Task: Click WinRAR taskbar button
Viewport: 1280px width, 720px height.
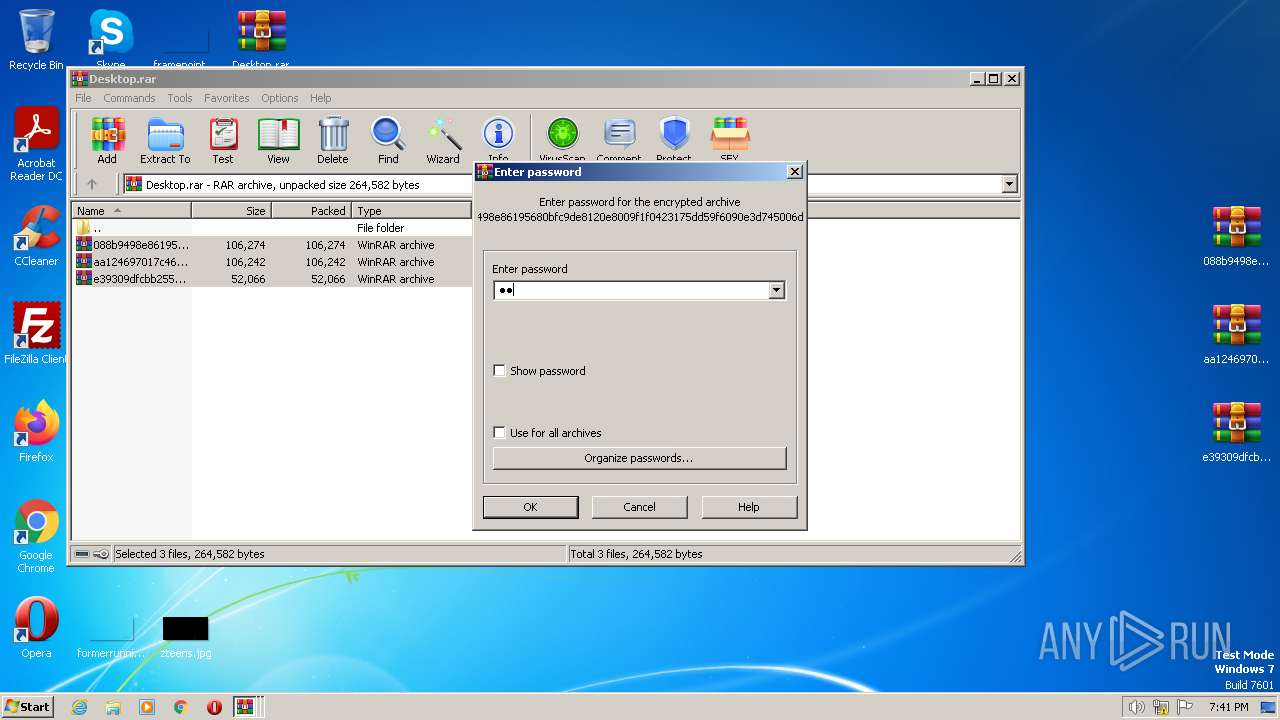Action: click(245, 707)
